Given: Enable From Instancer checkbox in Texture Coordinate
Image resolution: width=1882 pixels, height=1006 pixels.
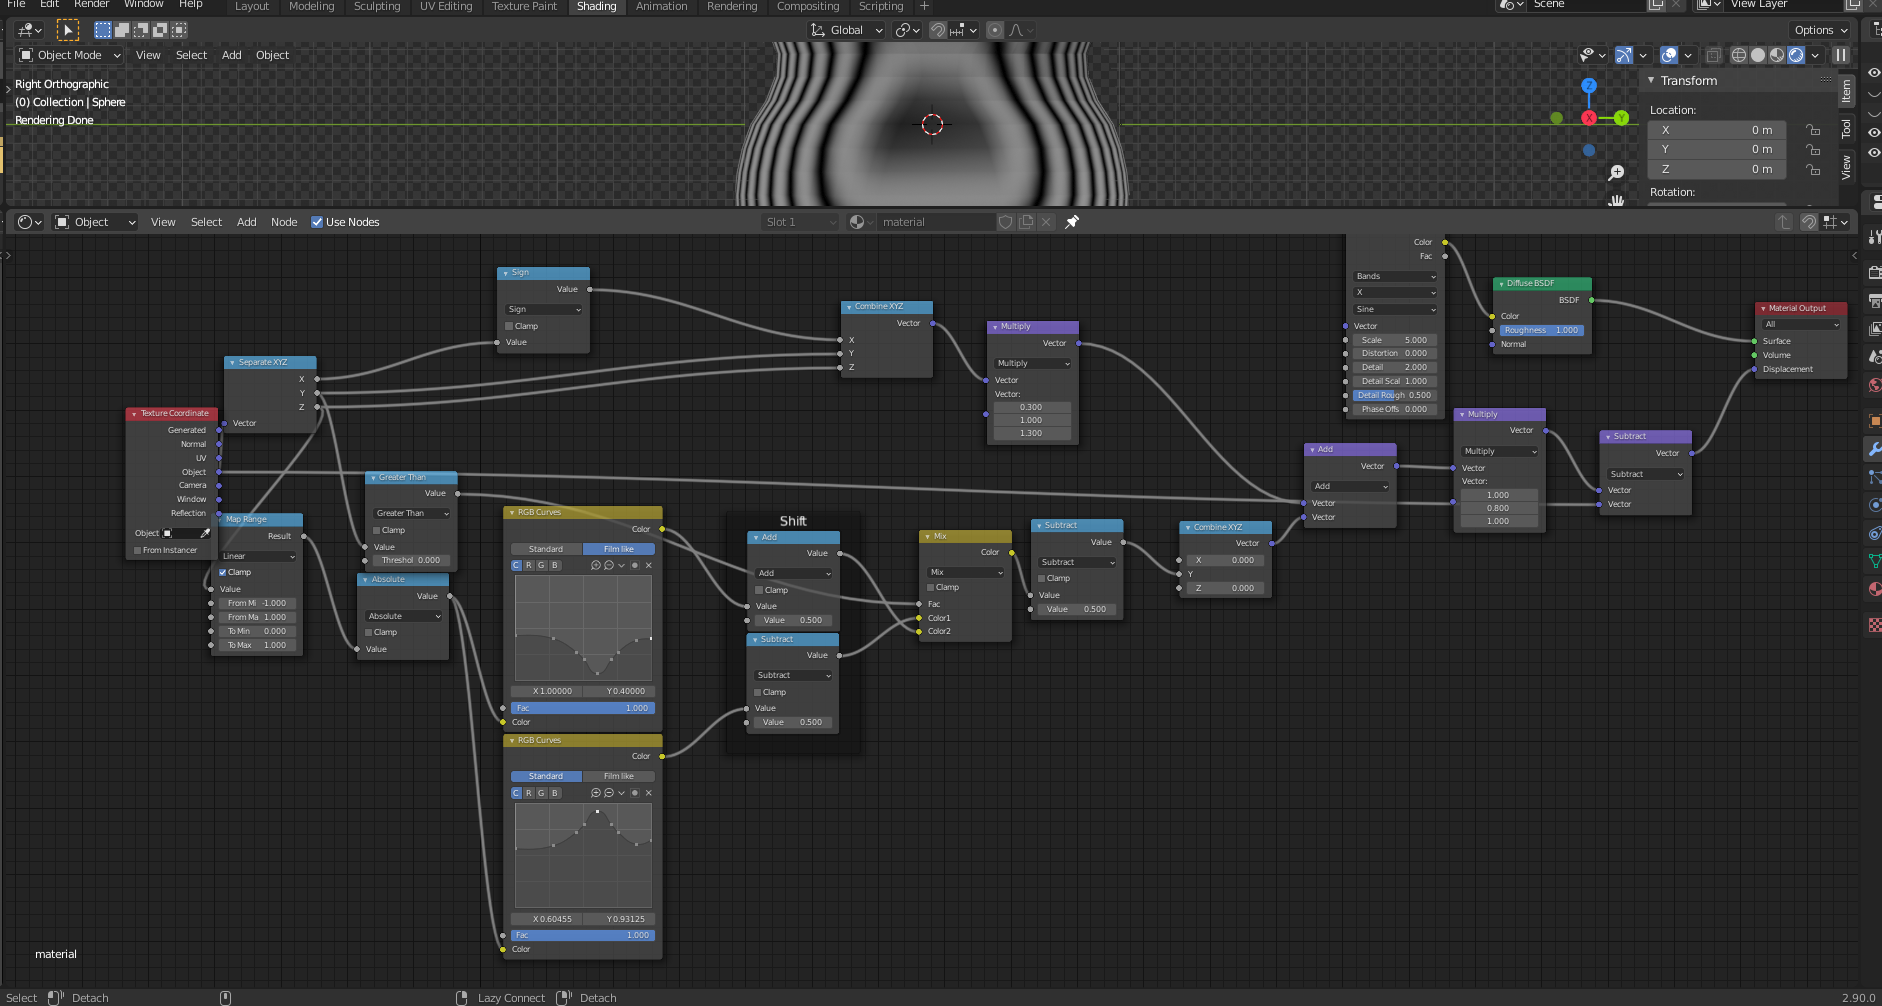Looking at the screenshot, I should point(138,550).
